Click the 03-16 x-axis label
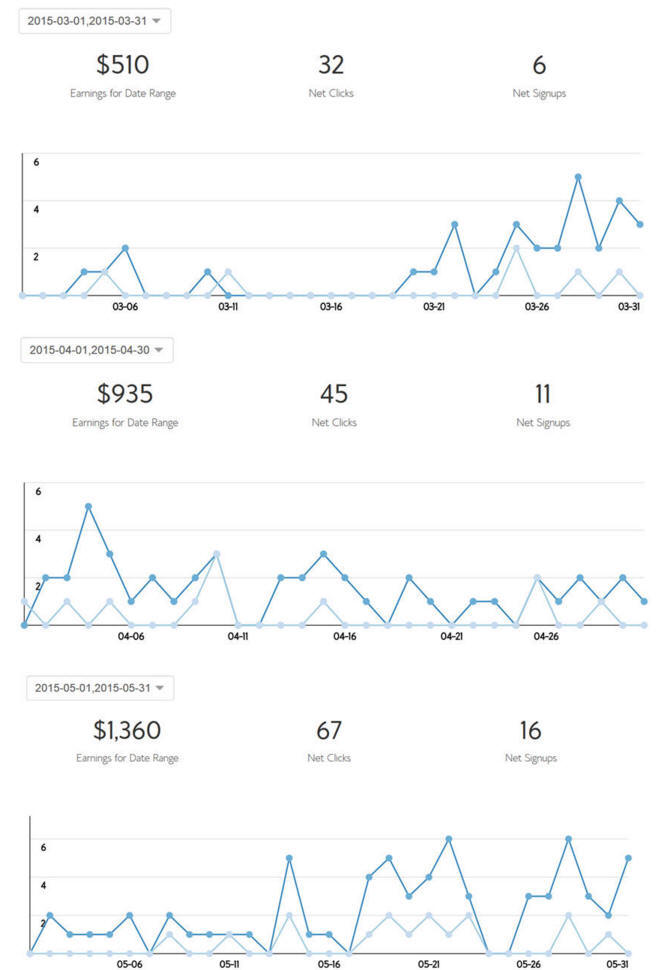Viewport: 663px width, 970px height. coord(331,308)
